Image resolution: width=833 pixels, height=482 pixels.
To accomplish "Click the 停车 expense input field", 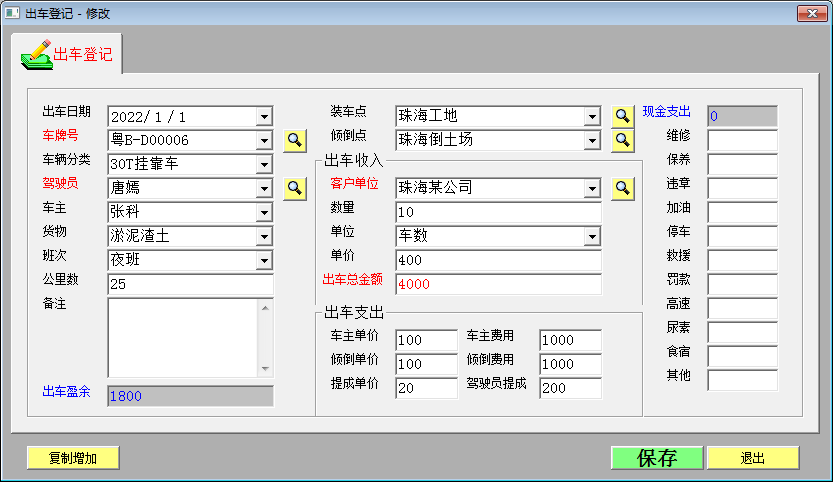I will pyautogui.click(x=742, y=236).
